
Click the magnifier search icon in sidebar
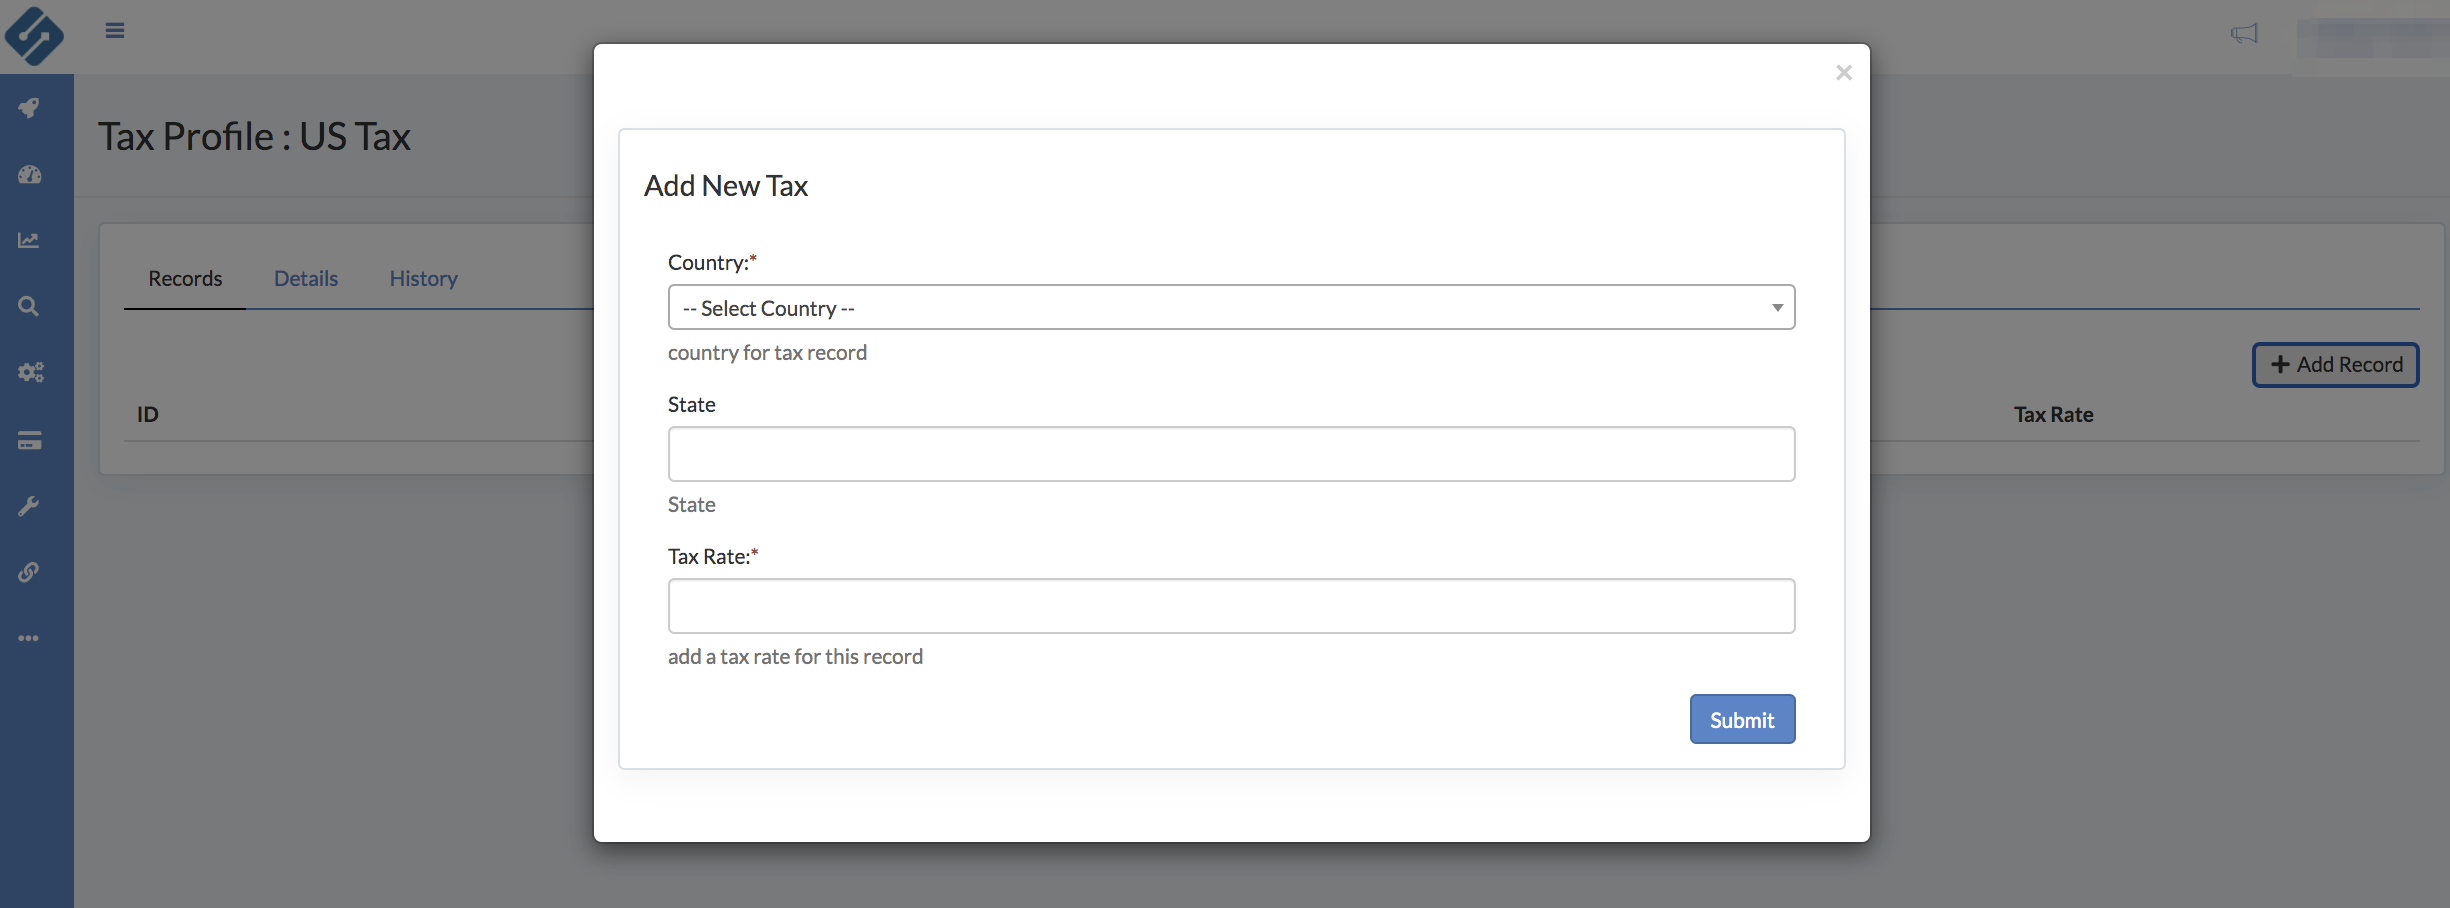29,306
